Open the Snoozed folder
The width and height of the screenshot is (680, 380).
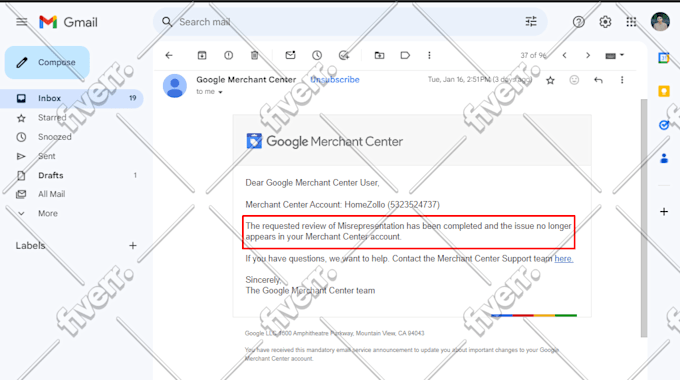coord(72,137)
